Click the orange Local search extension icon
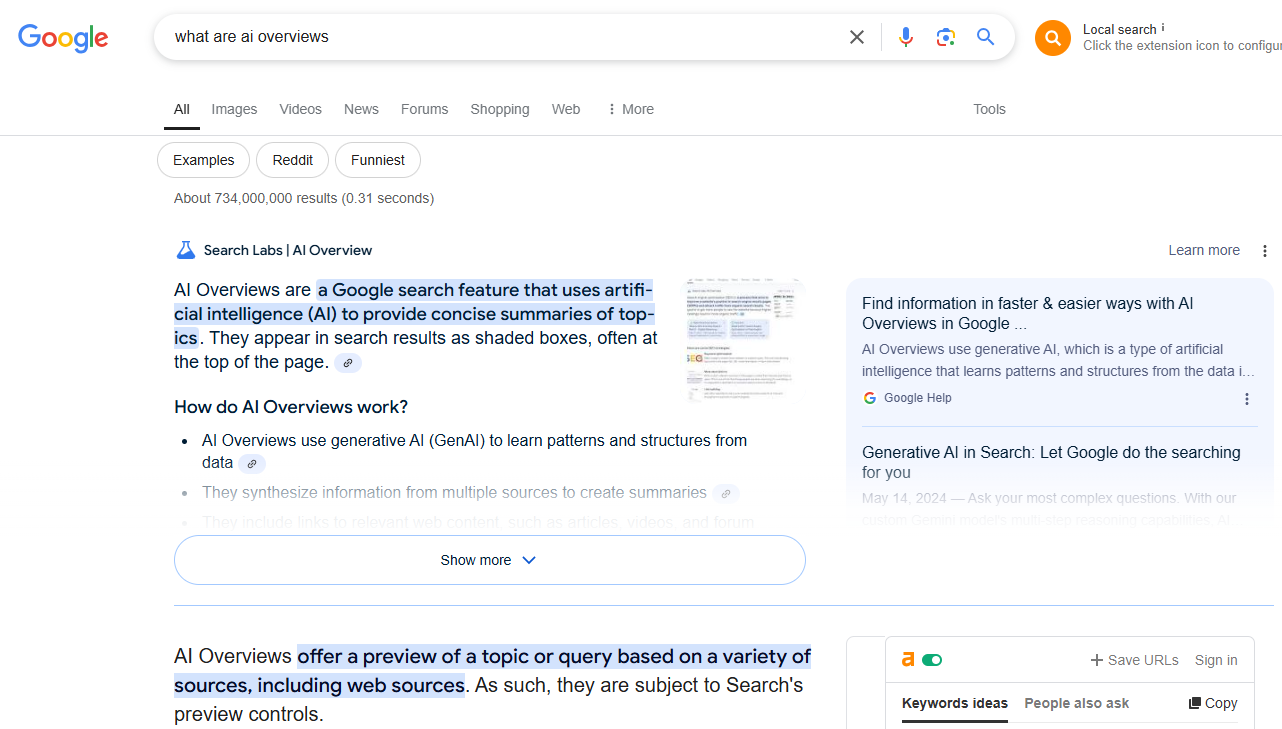Screen dimensions: 1282x729 (1053, 38)
